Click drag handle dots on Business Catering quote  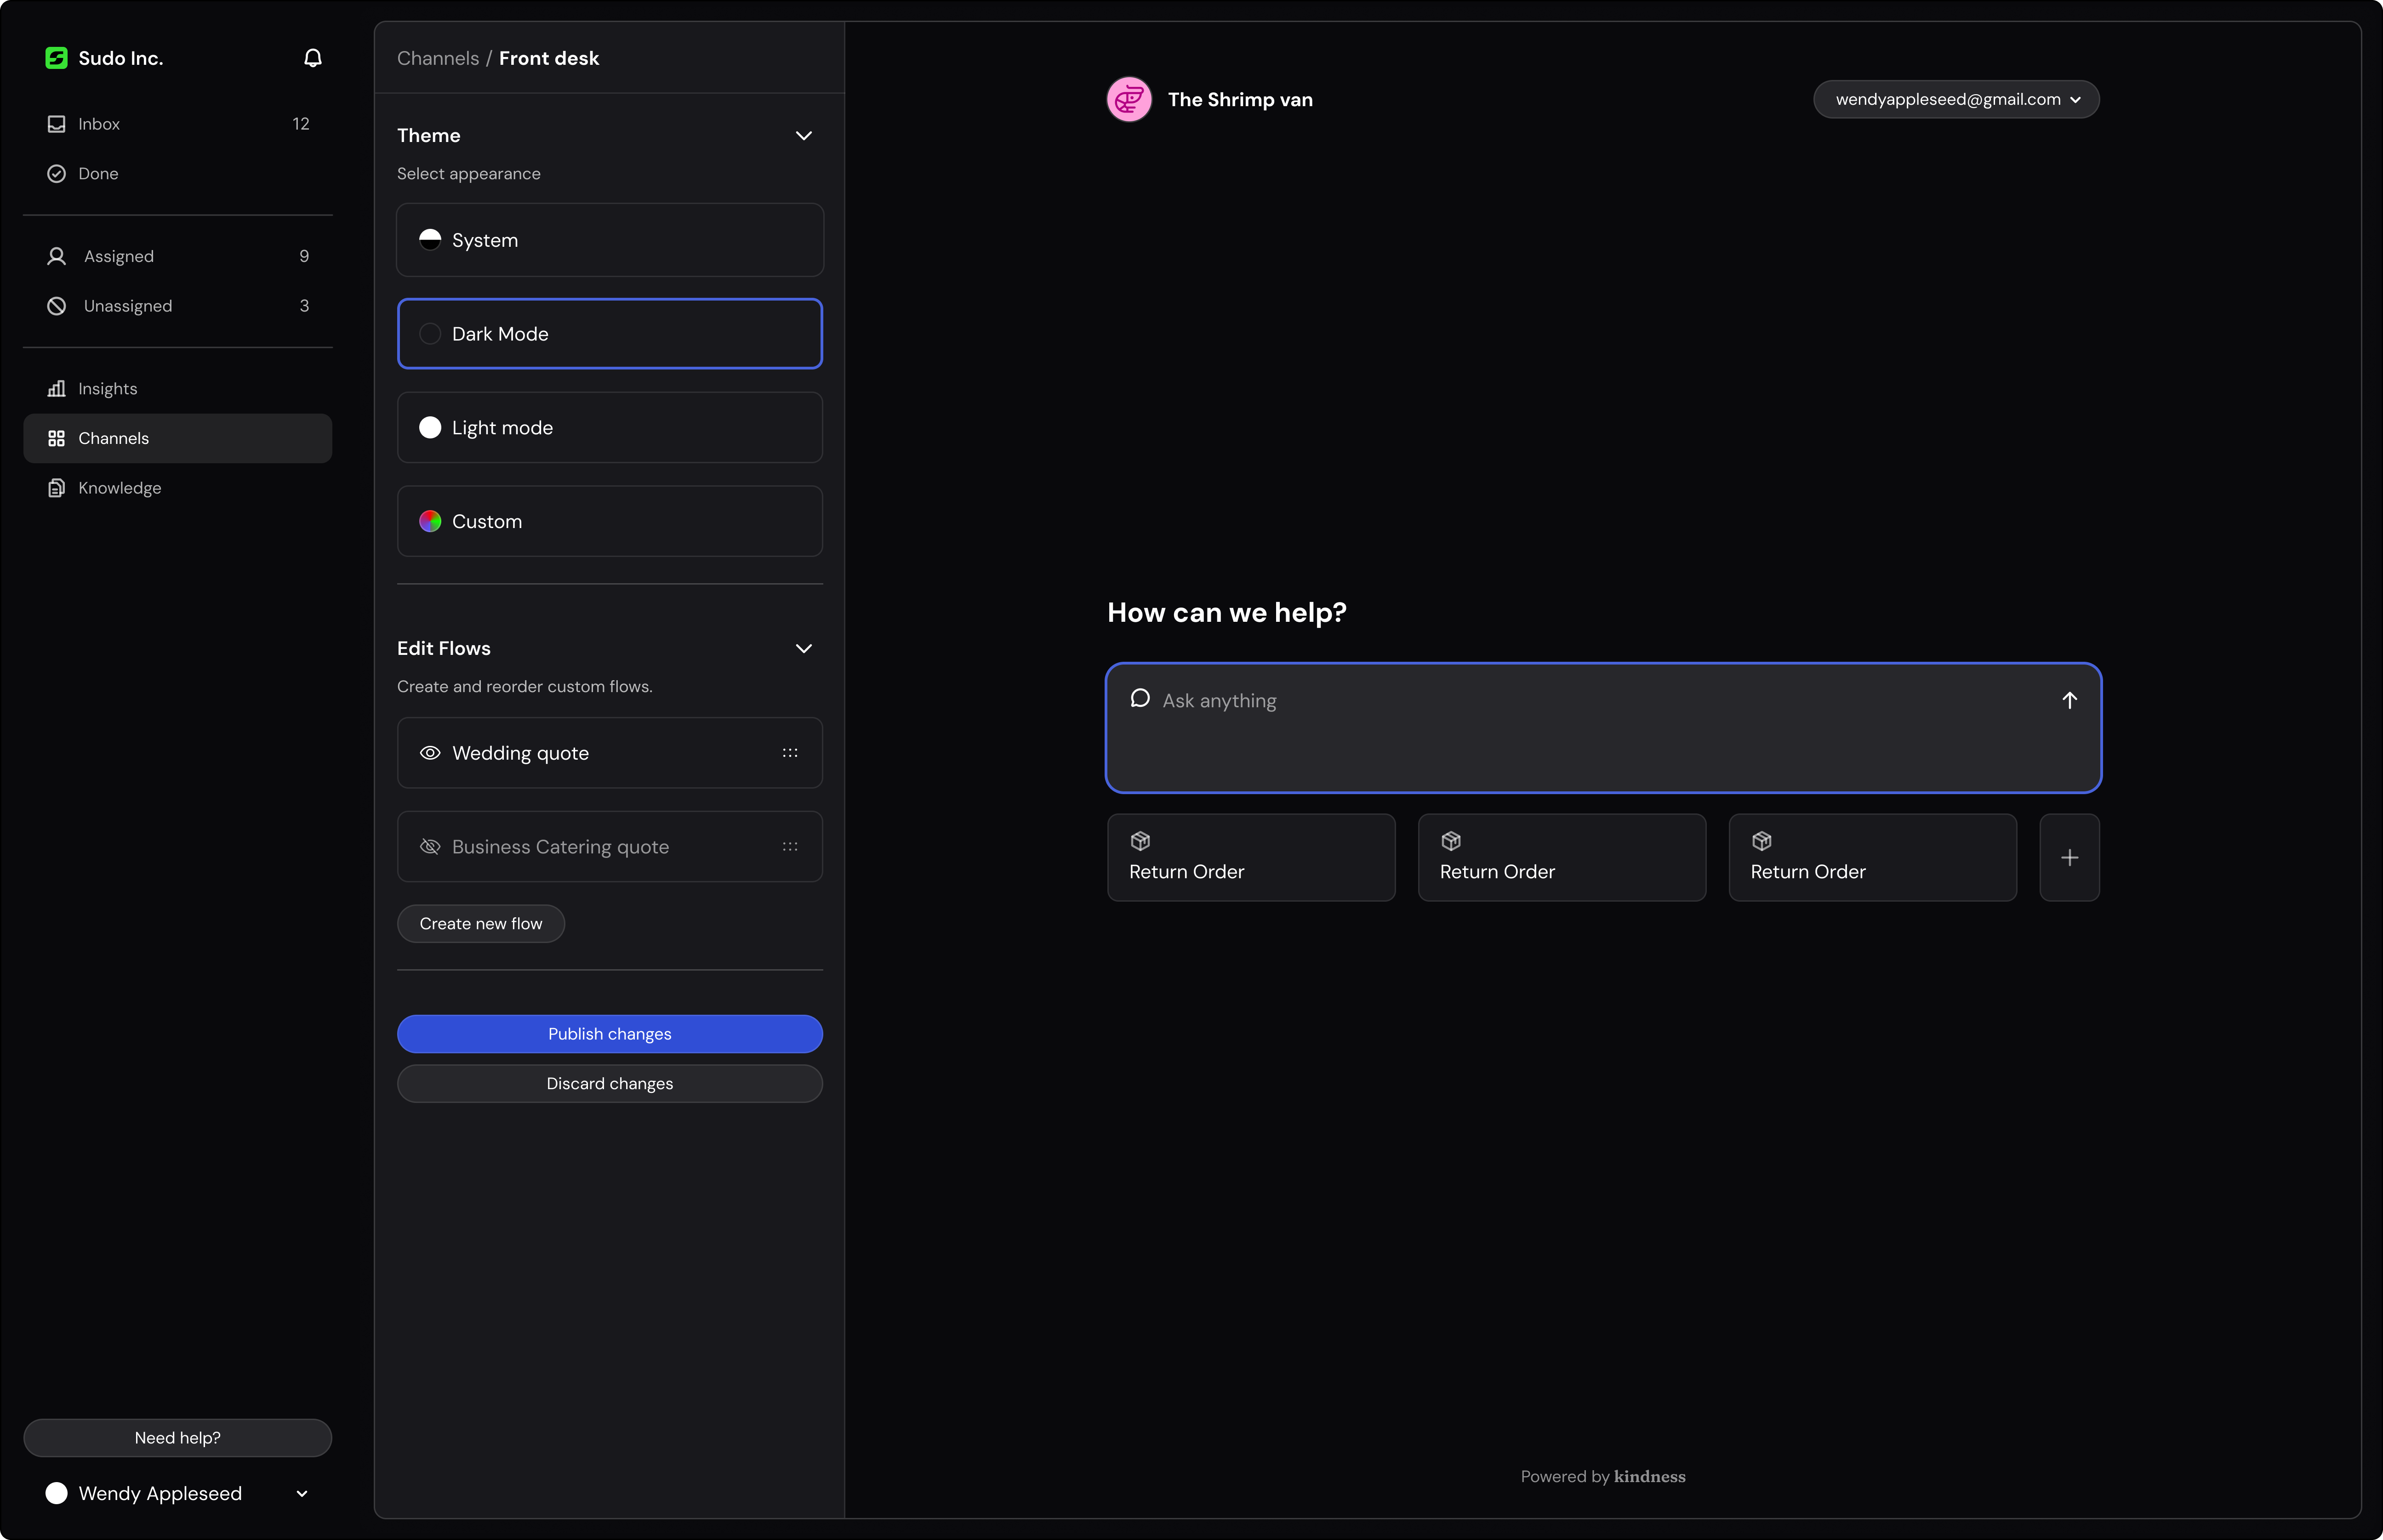[x=790, y=847]
